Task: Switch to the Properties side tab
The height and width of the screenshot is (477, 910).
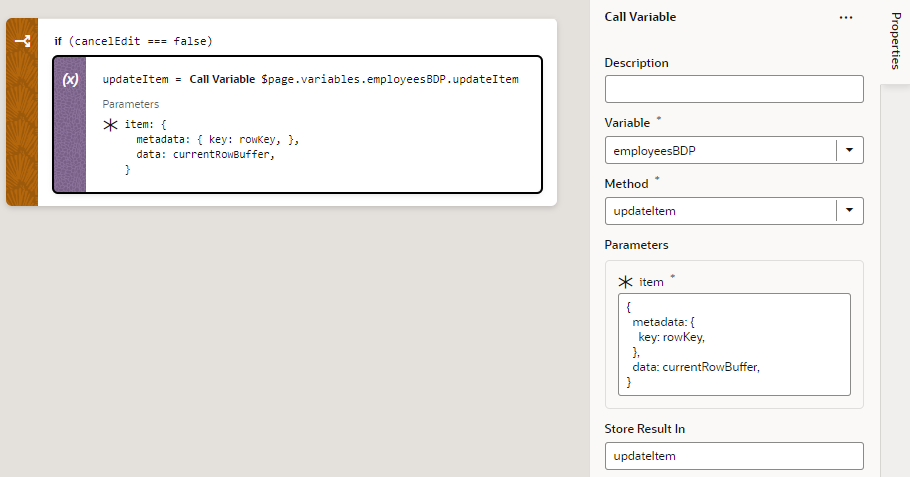Action: pyautogui.click(x=895, y=41)
